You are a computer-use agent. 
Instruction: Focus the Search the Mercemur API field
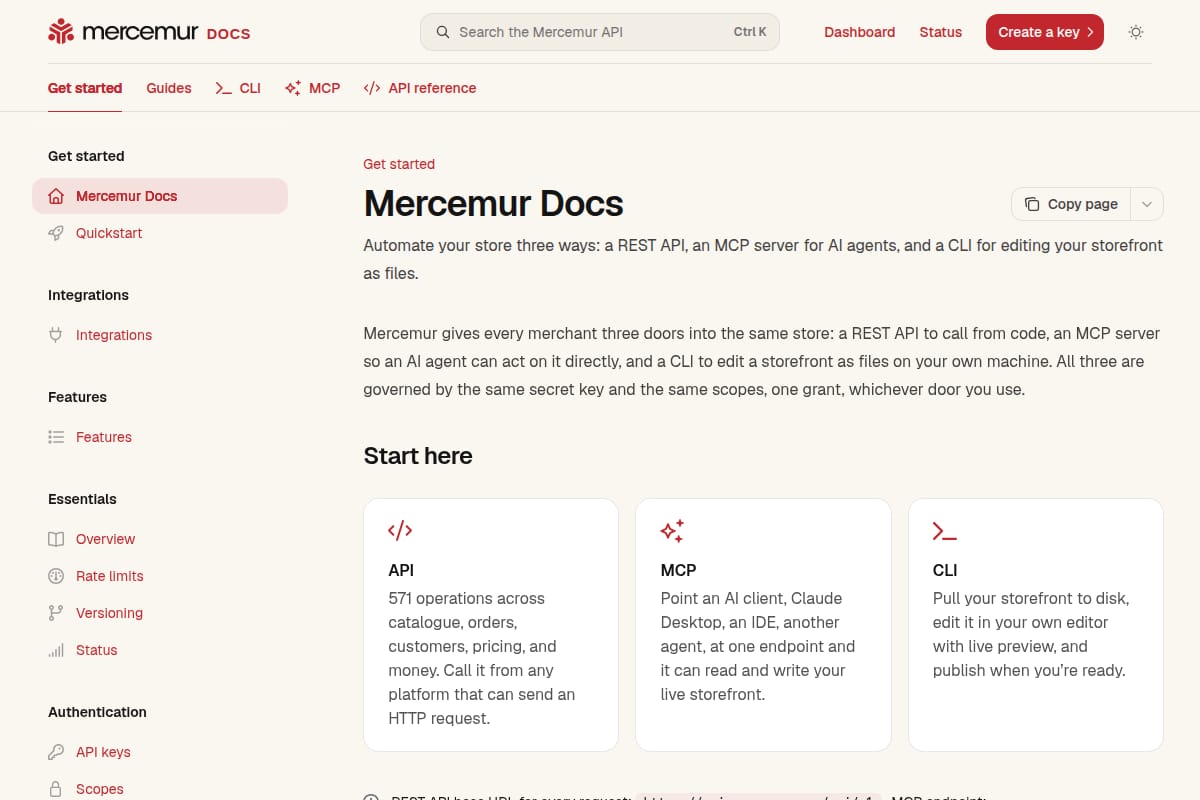[x=600, y=32]
